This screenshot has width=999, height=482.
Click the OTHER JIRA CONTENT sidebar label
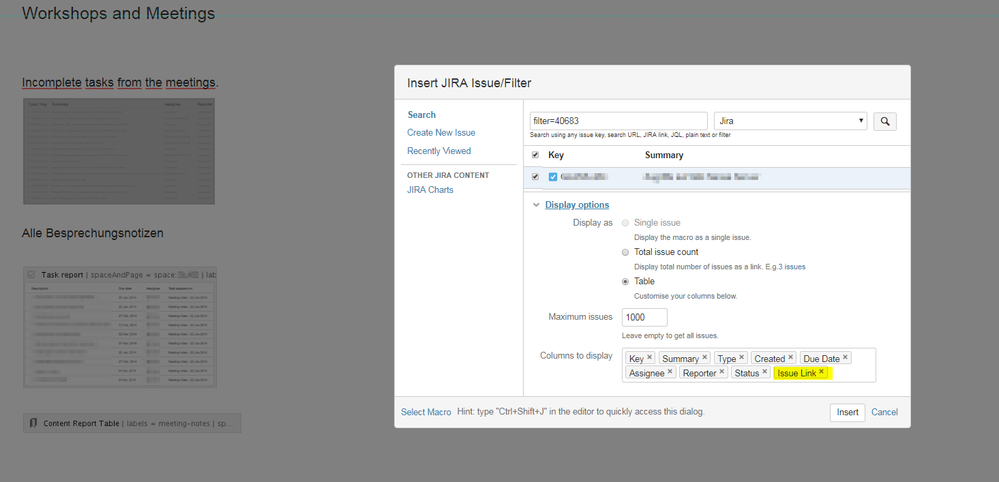pyautogui.click(x=448, y=175)
